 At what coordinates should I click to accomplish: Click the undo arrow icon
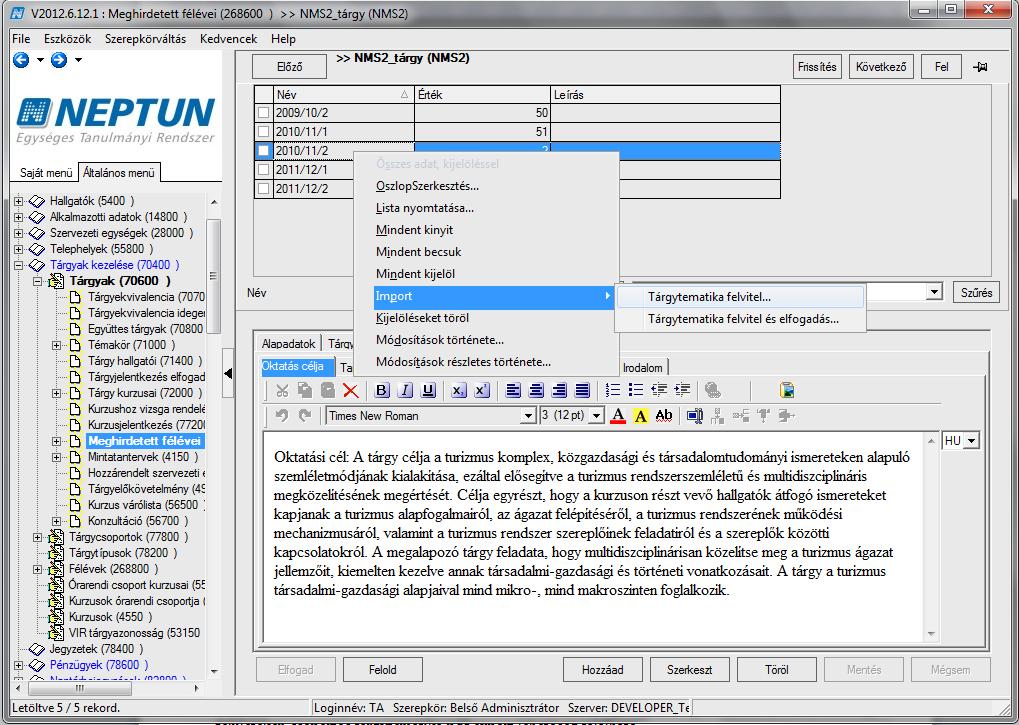(281, 415)
